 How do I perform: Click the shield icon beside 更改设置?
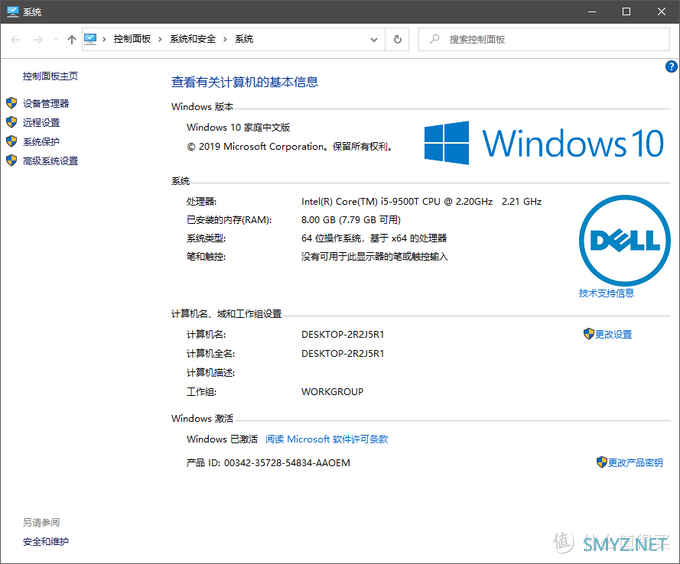(x=588, y=334)
